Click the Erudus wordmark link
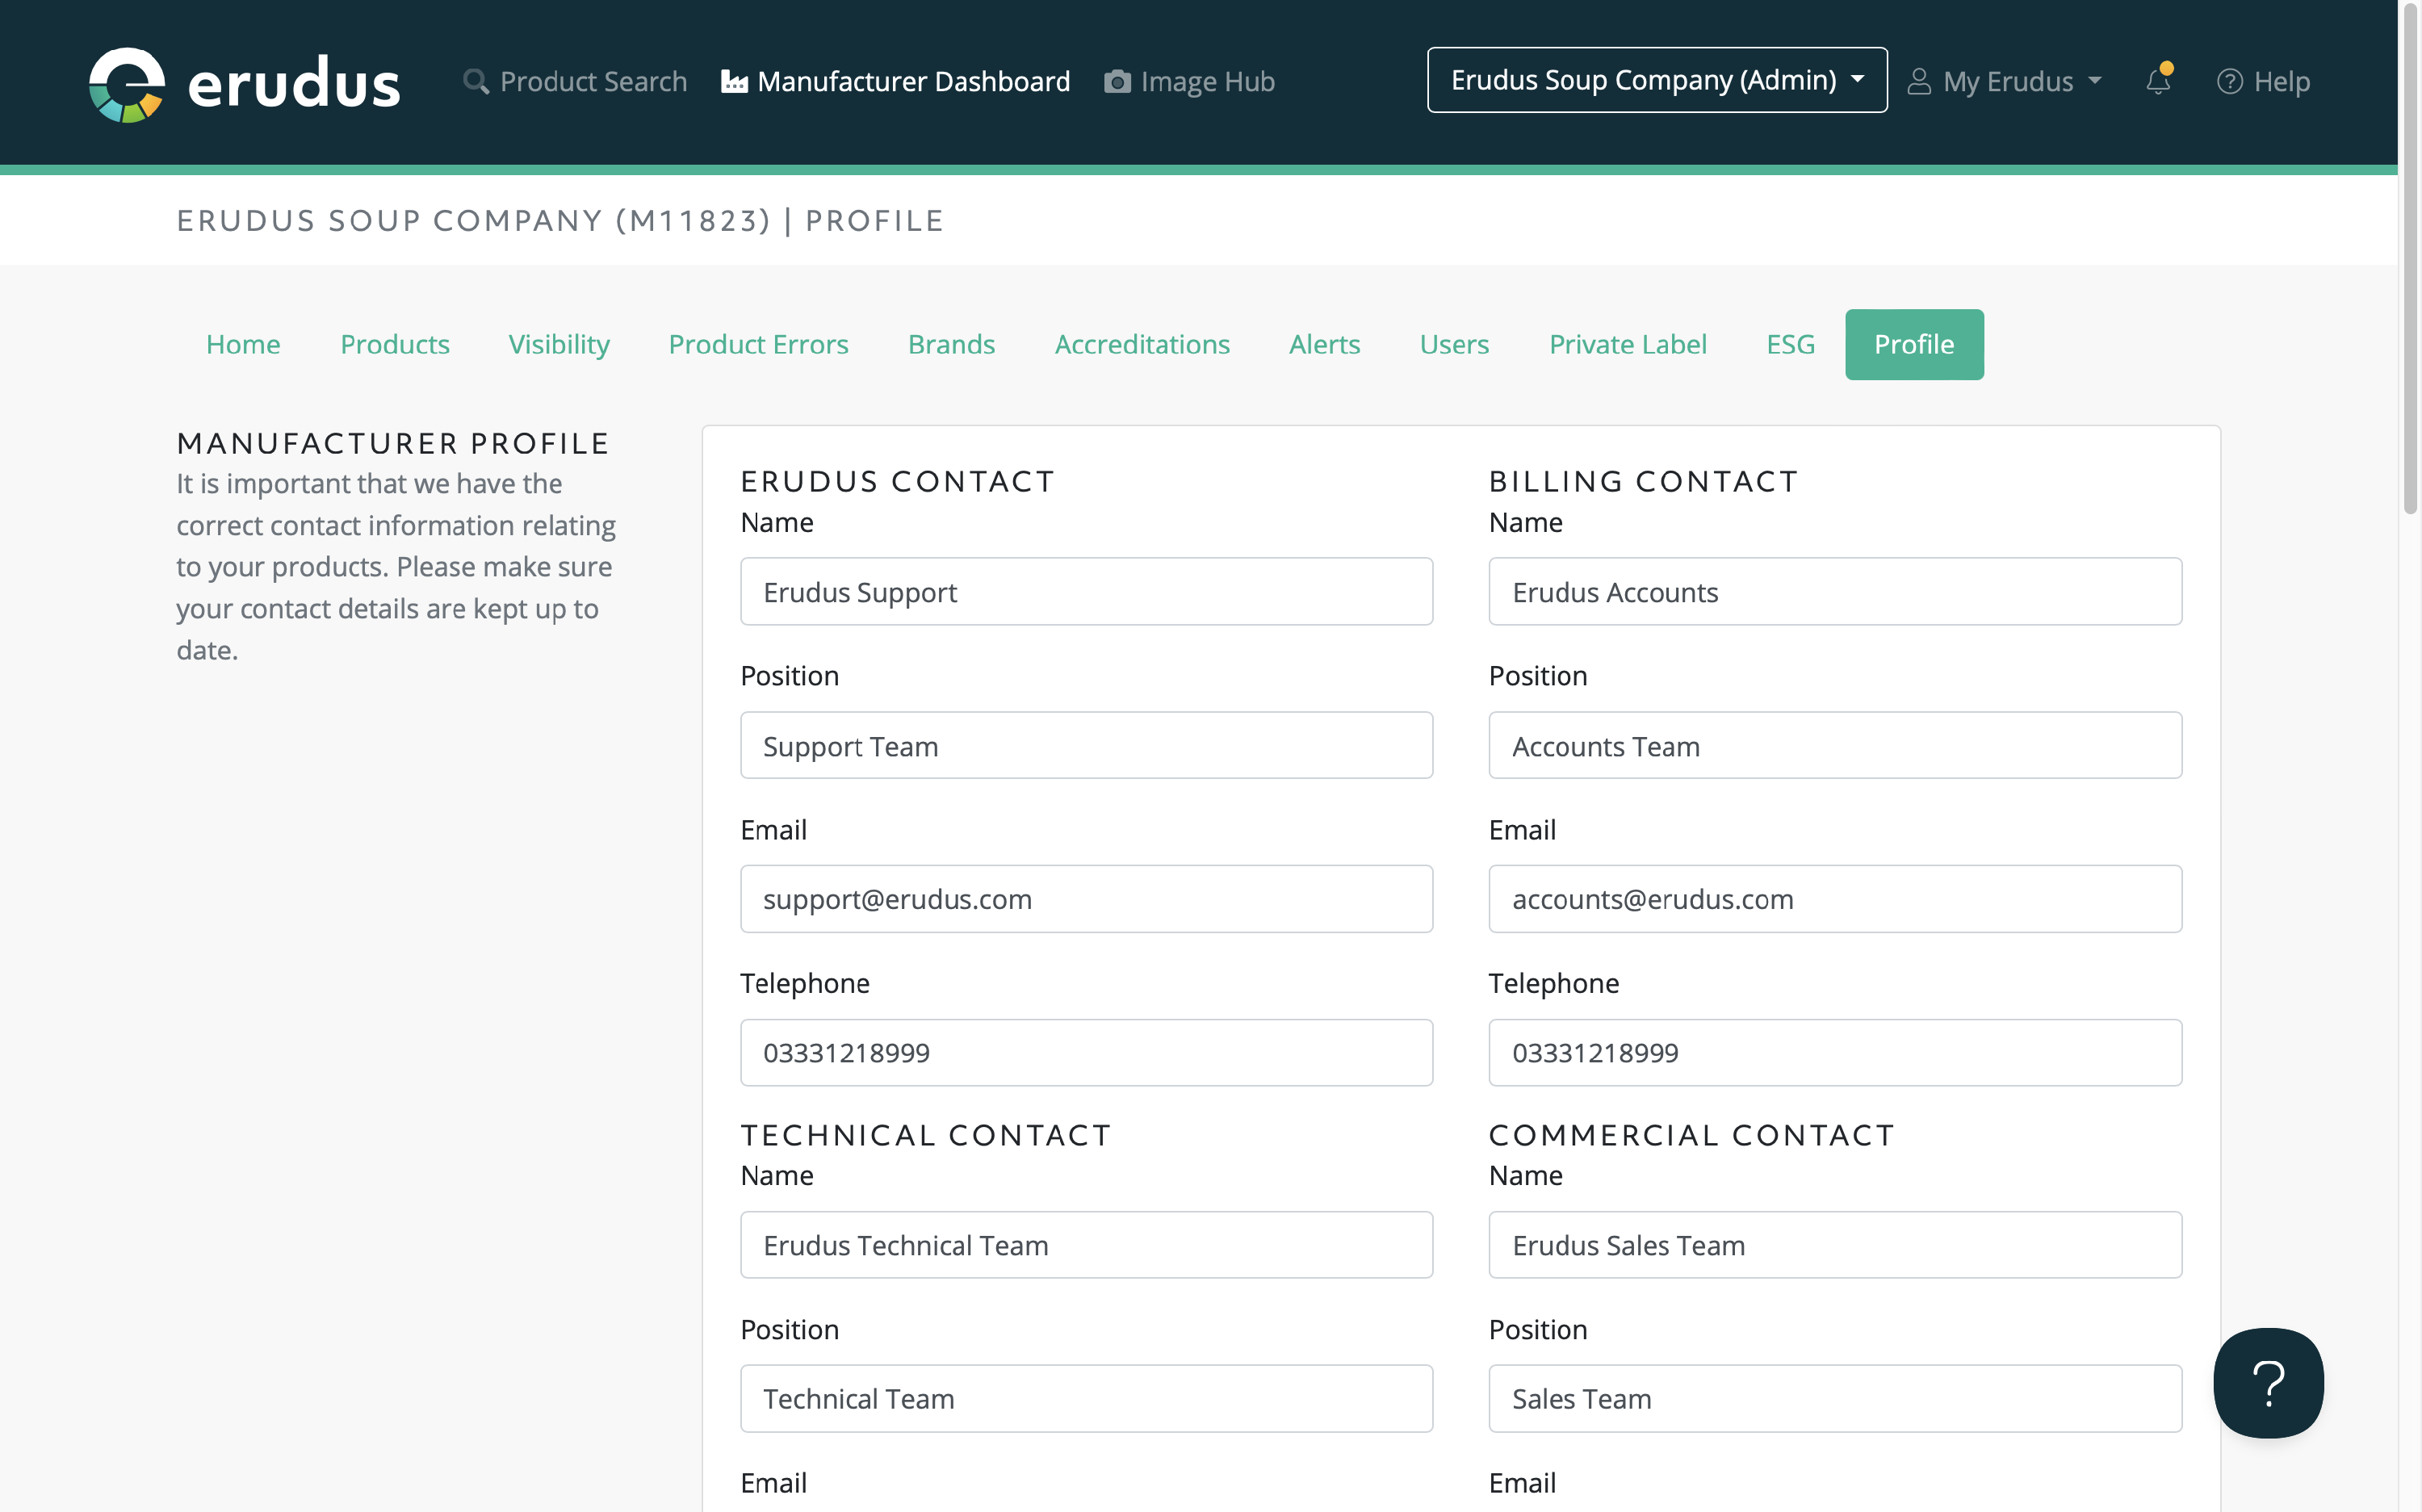Screen dimensions: 2422x1512 coord(294,83)
